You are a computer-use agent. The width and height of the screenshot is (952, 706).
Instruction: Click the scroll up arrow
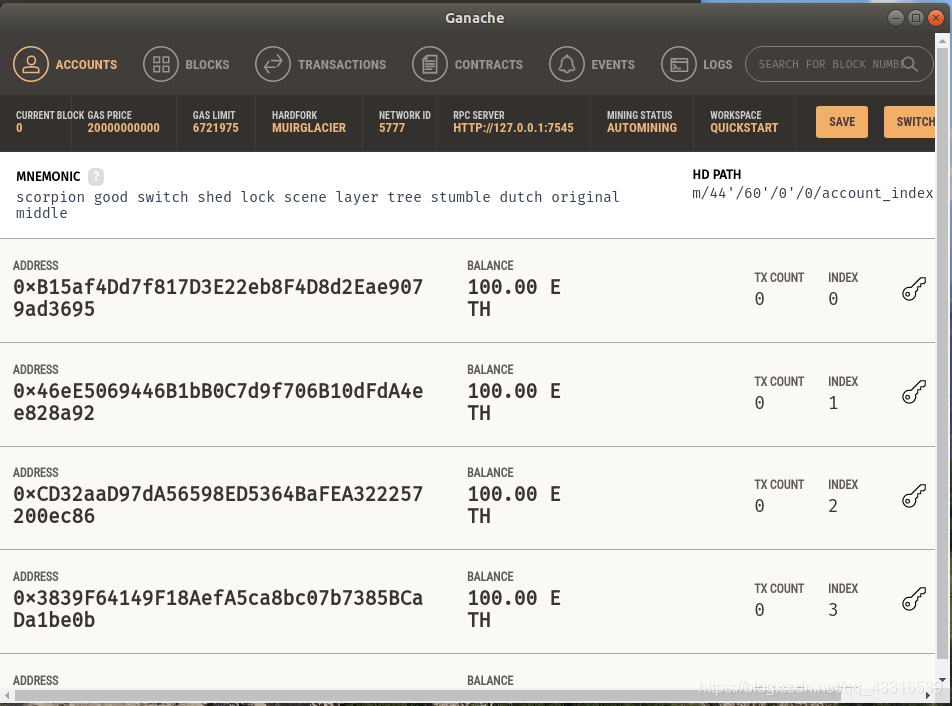942,41
